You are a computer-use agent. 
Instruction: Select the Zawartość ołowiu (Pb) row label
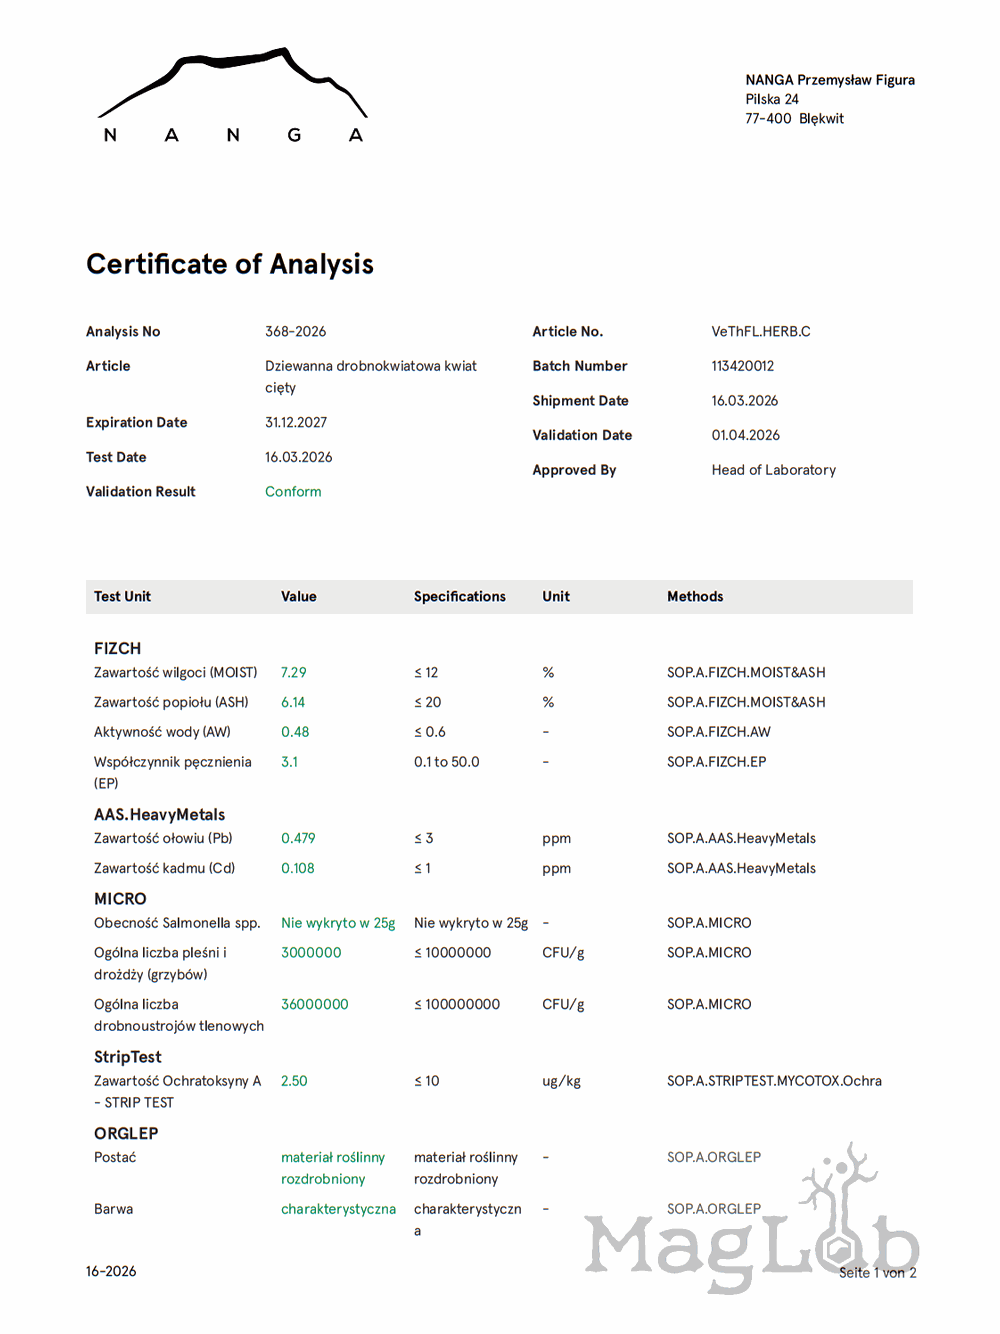[x=163, y=838]
